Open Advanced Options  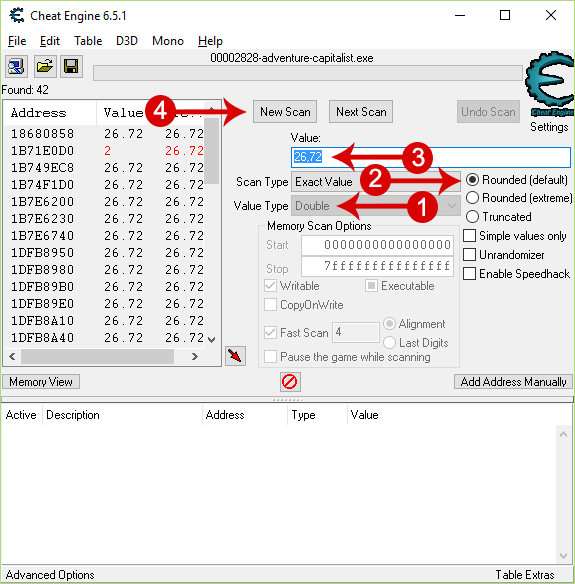(x=50, y=575)
